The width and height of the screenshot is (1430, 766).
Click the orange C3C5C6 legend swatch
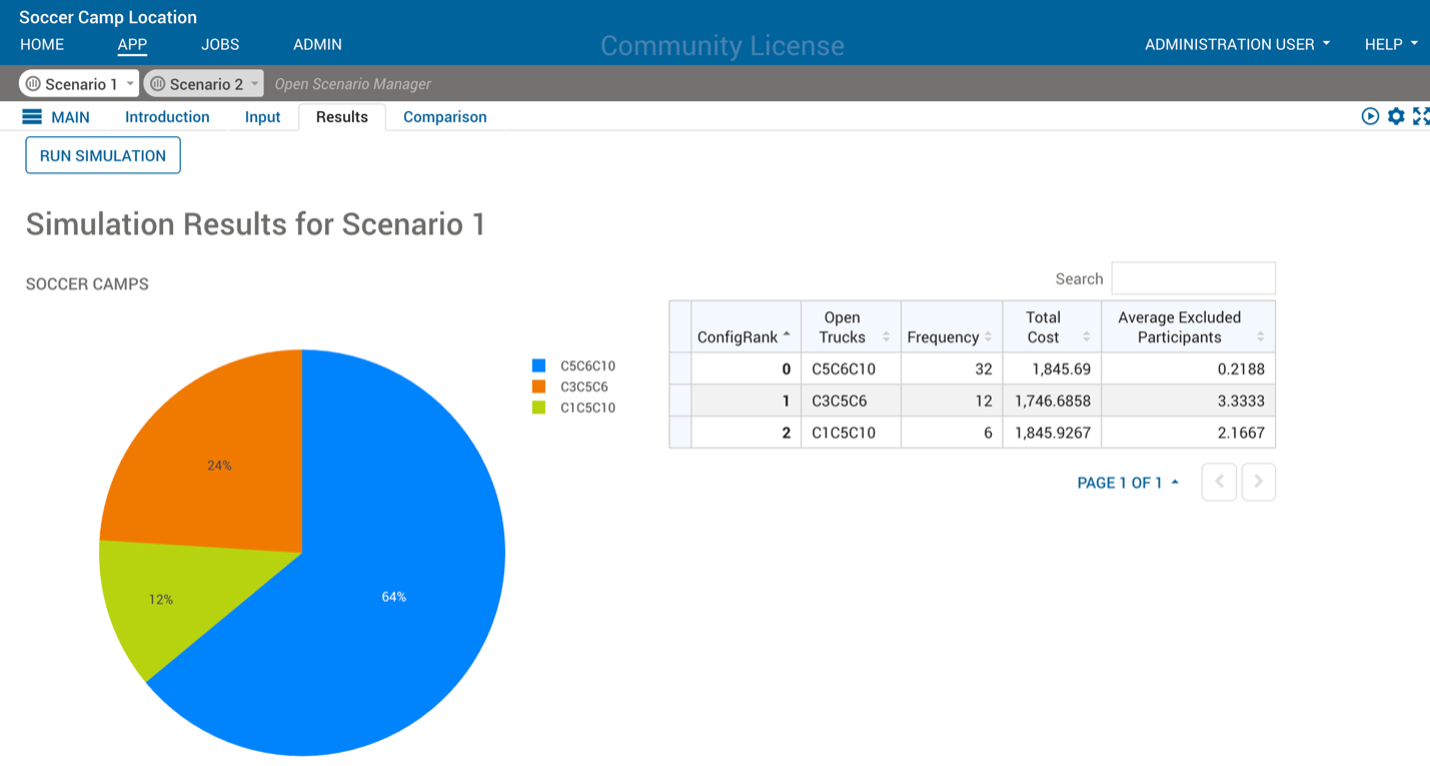539,386
